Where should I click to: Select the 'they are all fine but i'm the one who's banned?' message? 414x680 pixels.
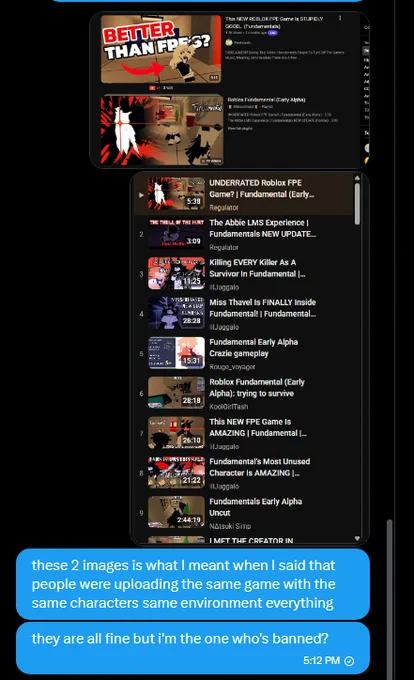click(x=193, y=648)
